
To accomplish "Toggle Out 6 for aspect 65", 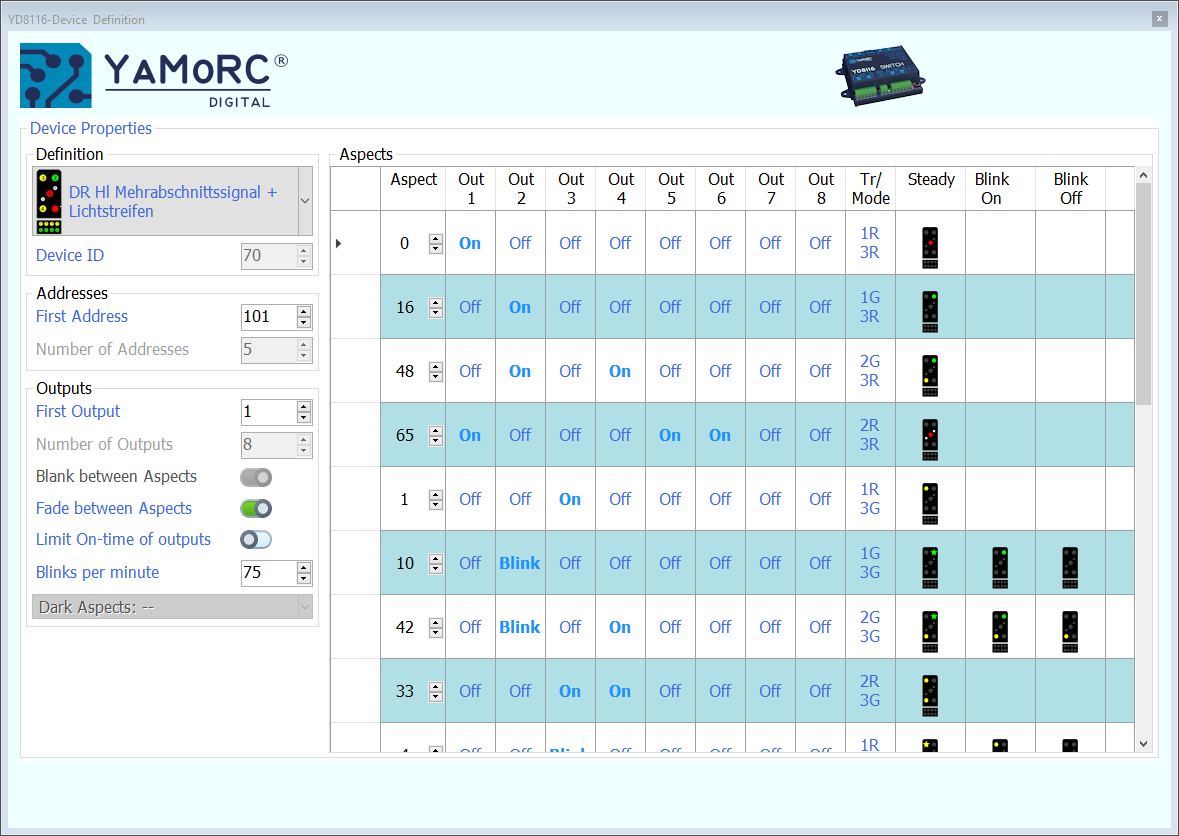I will tap(720, 435).
